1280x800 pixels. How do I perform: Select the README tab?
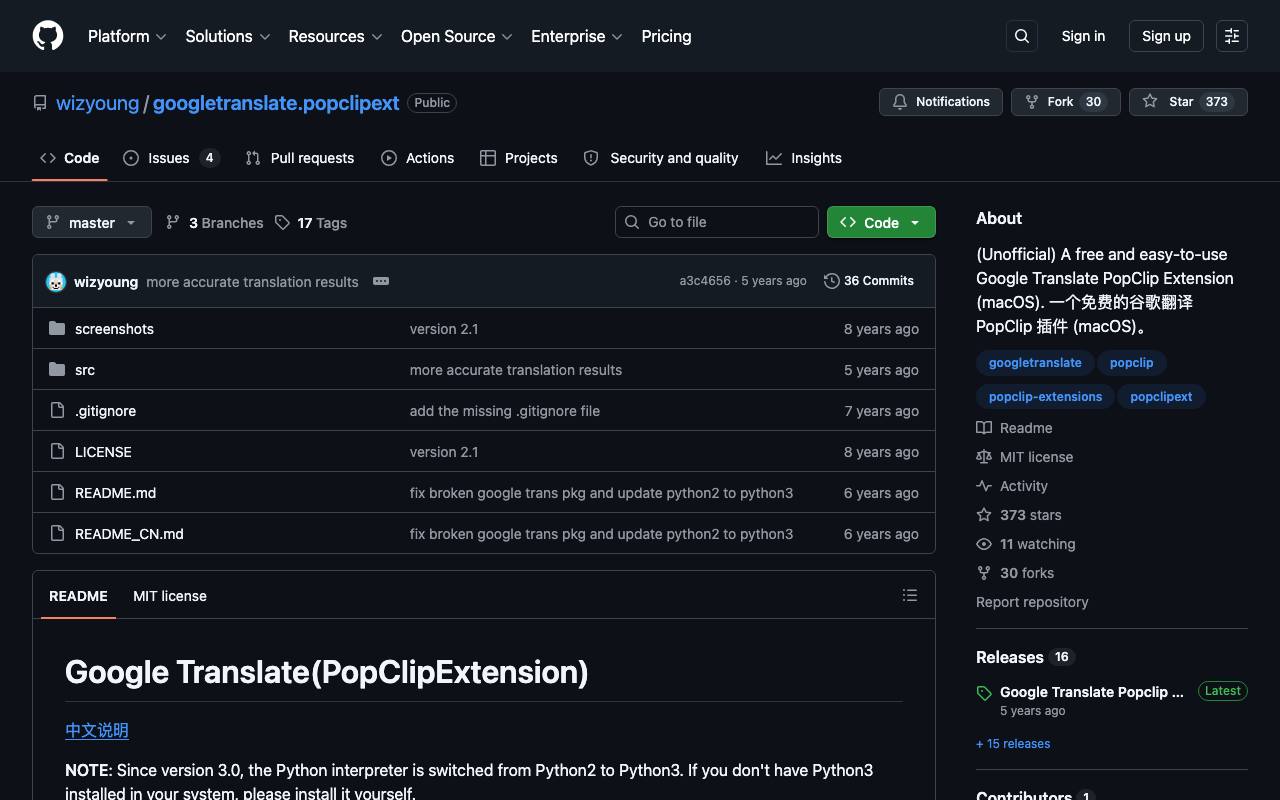click(78, 596)
